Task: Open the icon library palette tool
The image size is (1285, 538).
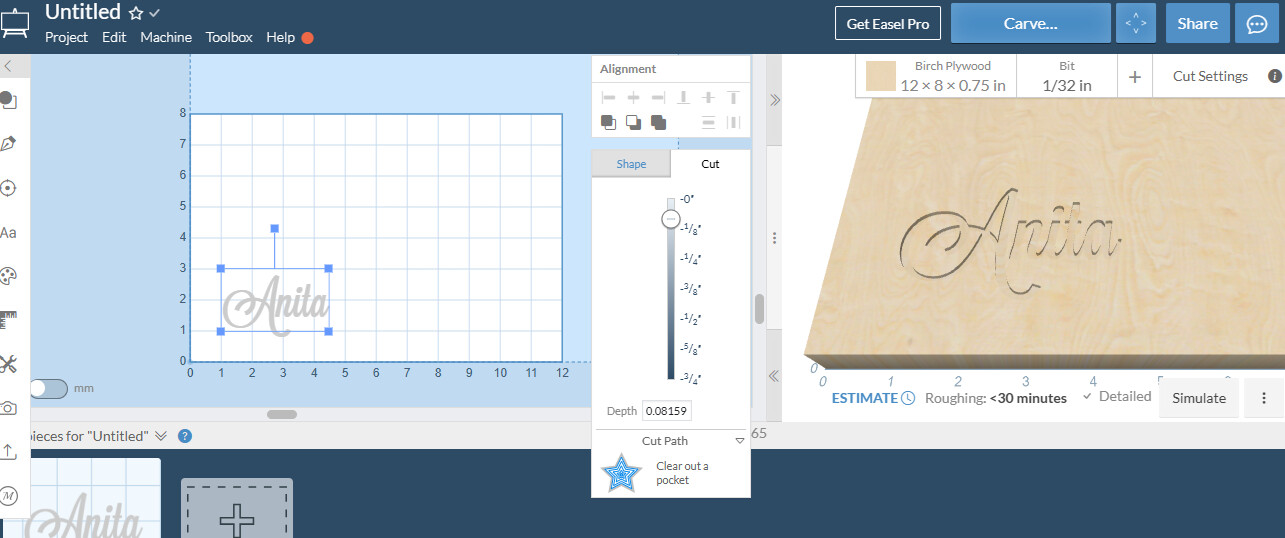Action: tap(8, 276)
